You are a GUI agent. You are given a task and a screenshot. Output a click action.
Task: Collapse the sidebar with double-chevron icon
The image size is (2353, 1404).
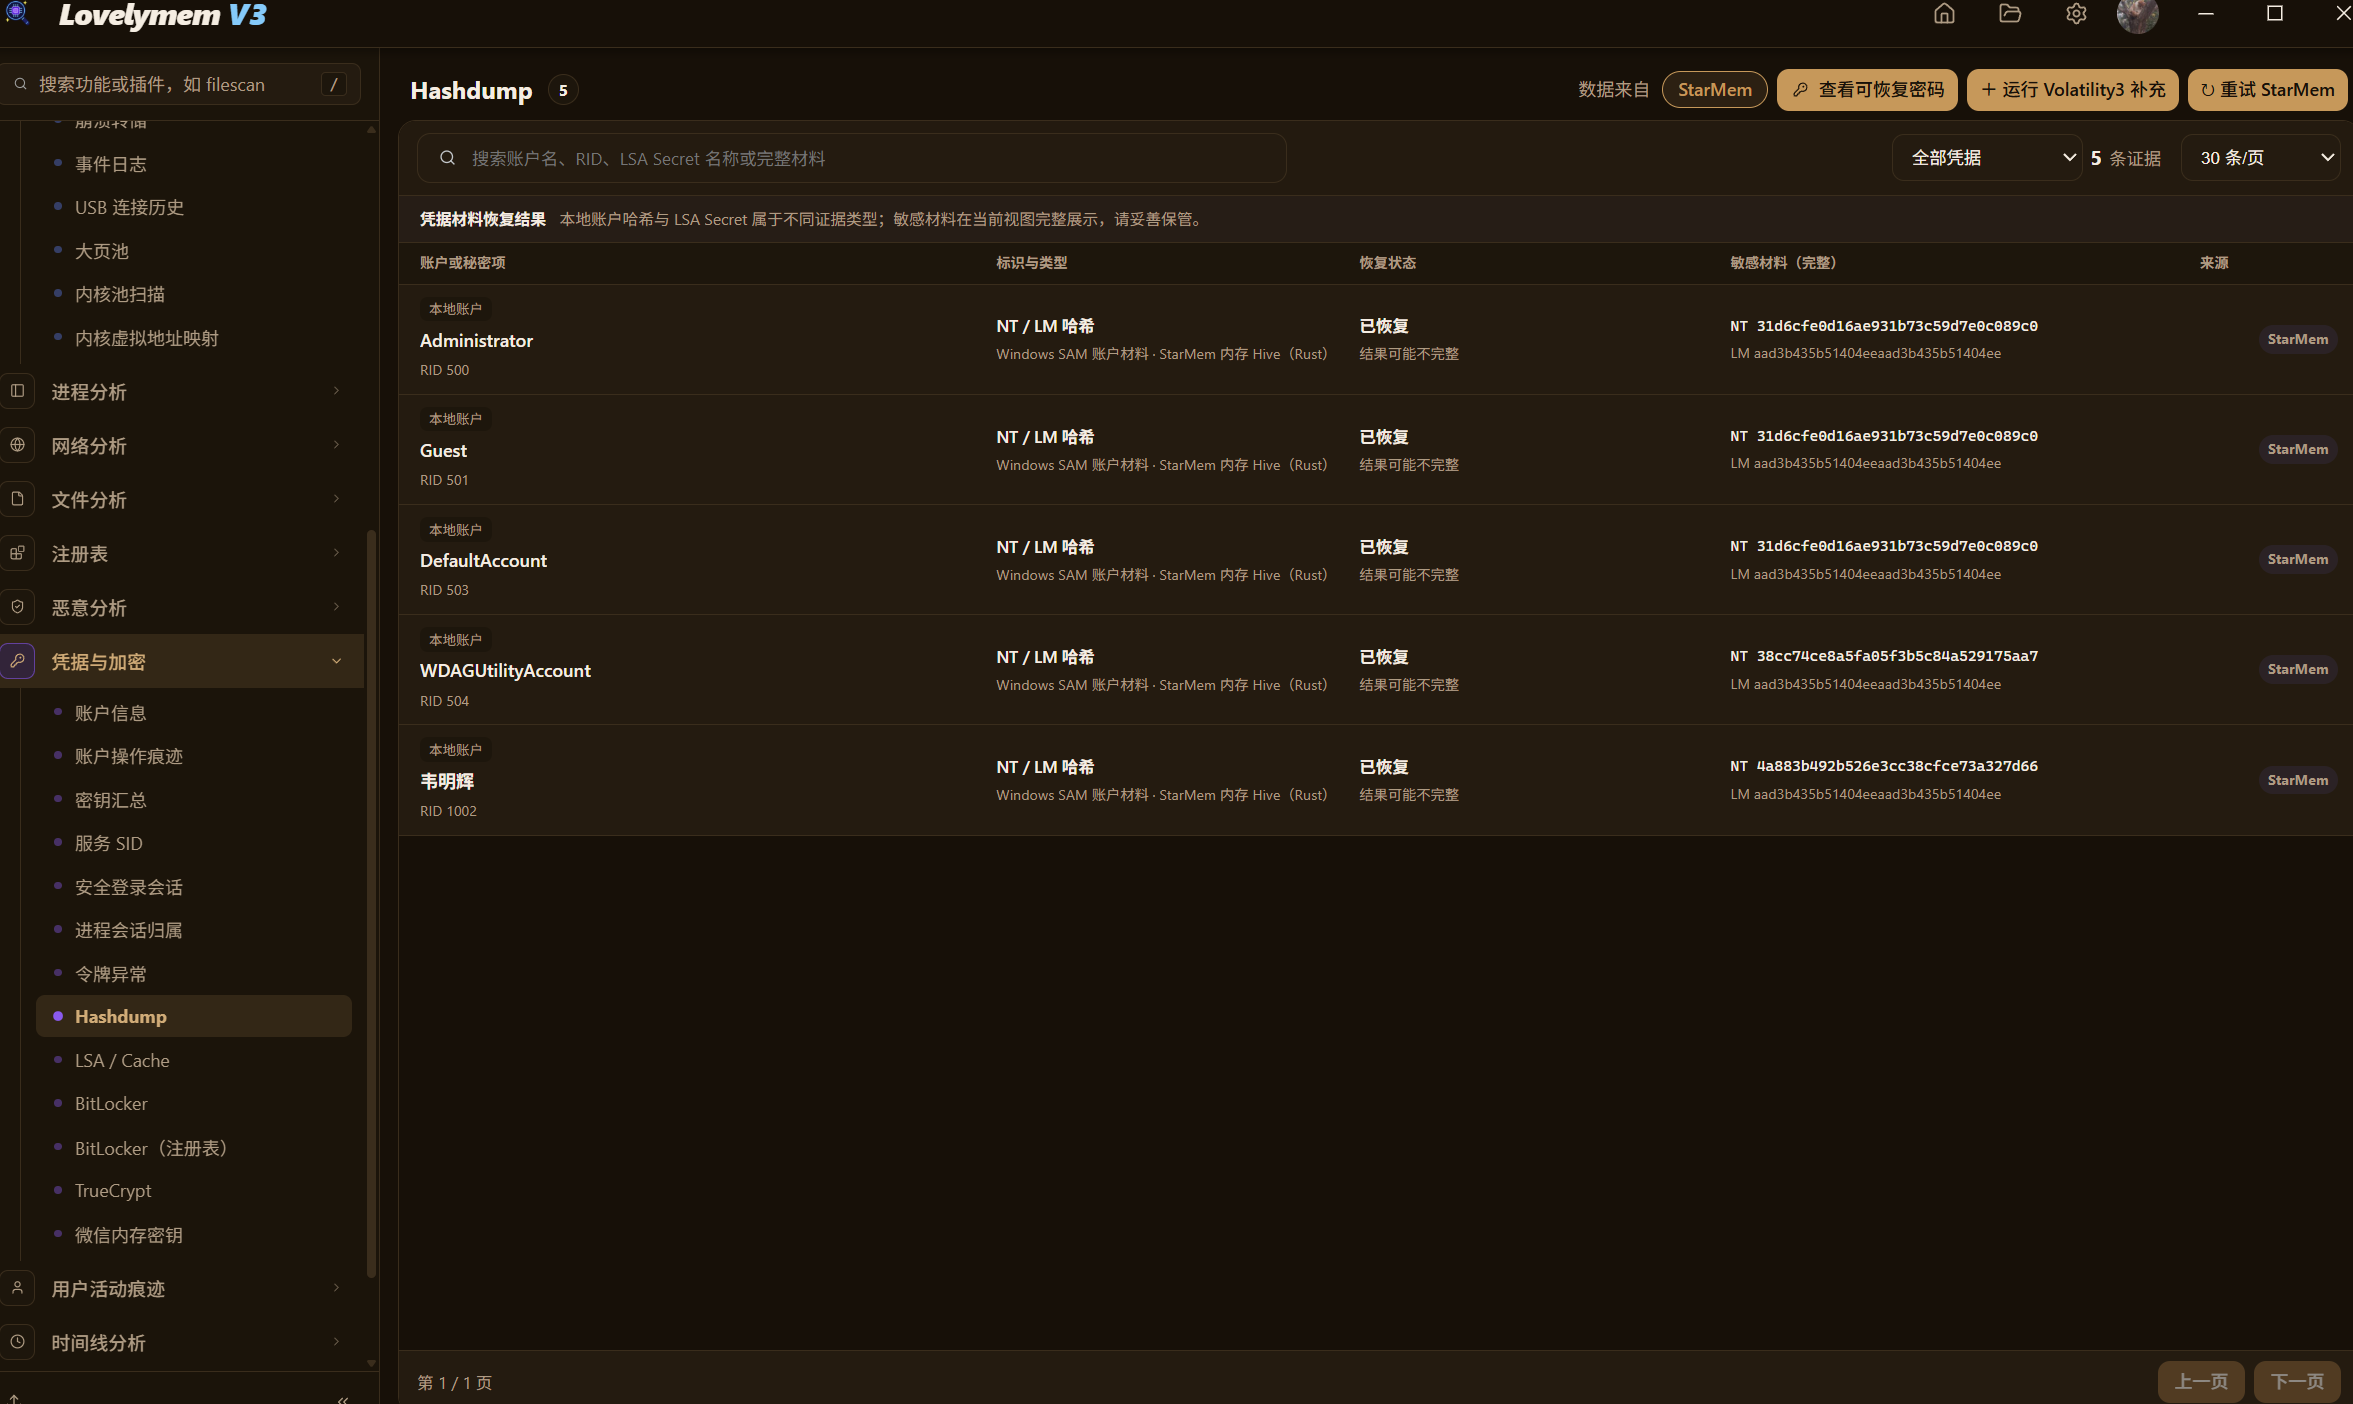pyautogui.click(x=343, y=1398)
